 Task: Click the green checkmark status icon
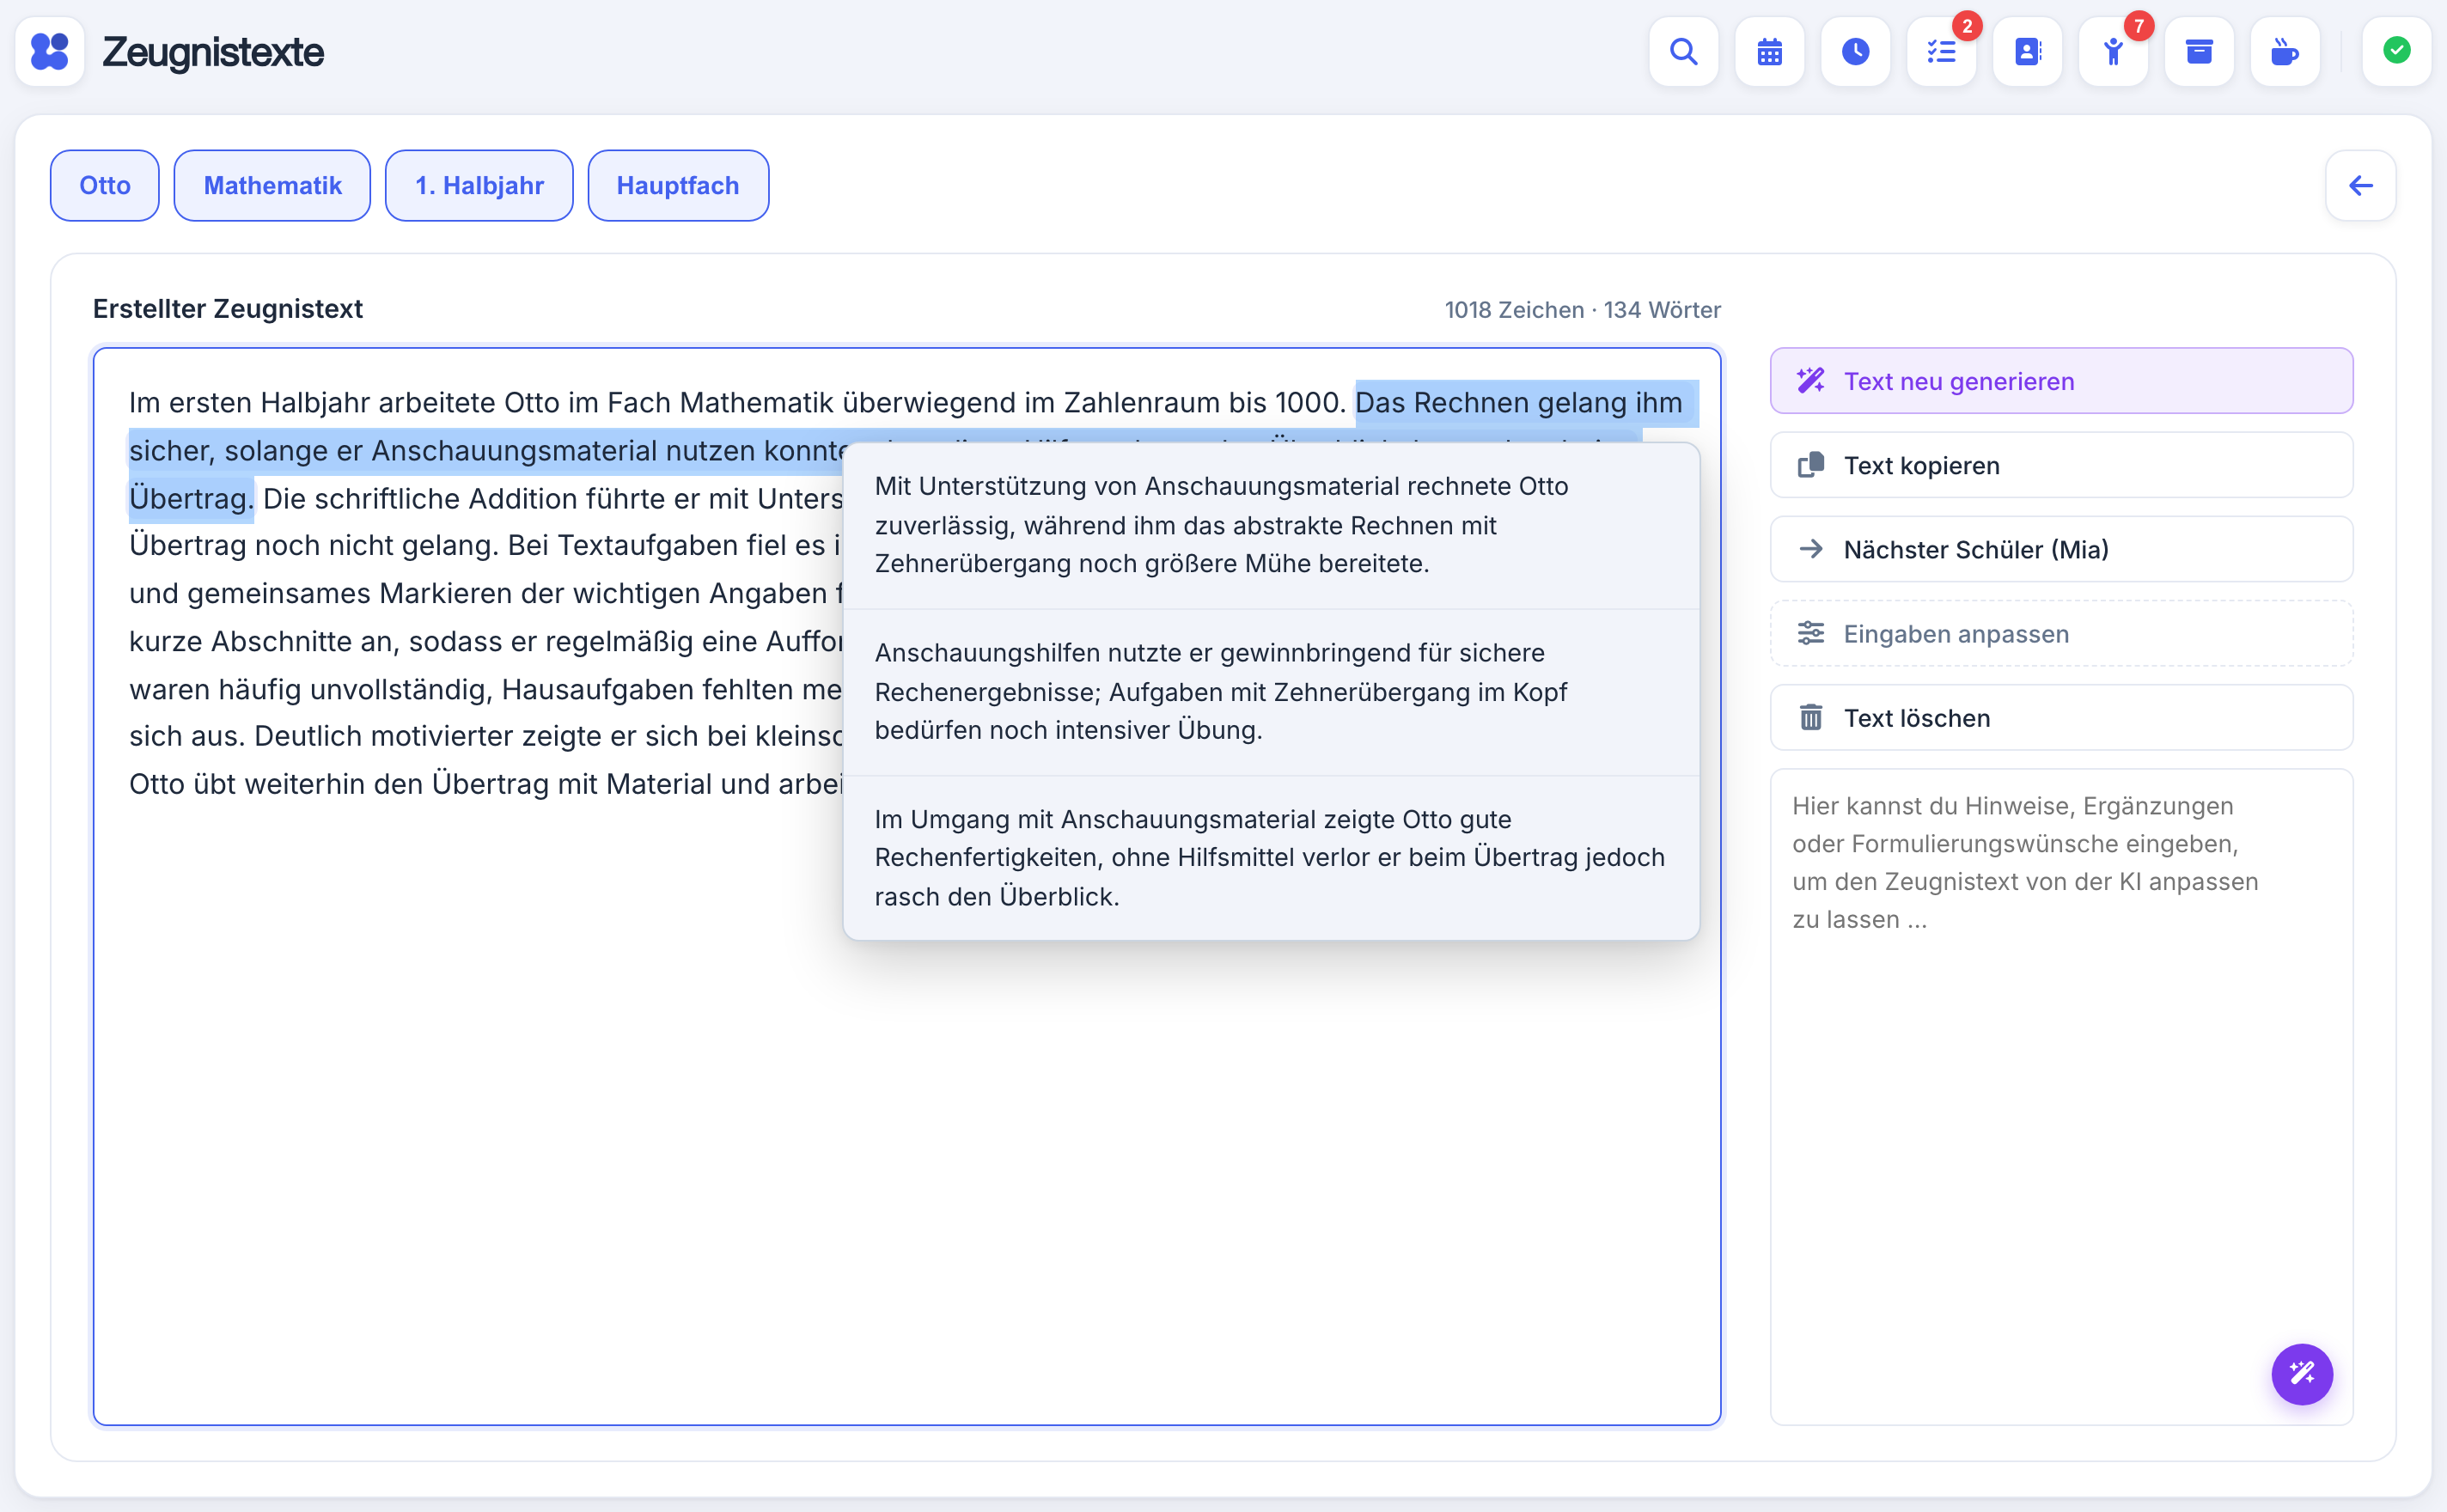point(2397,51)
